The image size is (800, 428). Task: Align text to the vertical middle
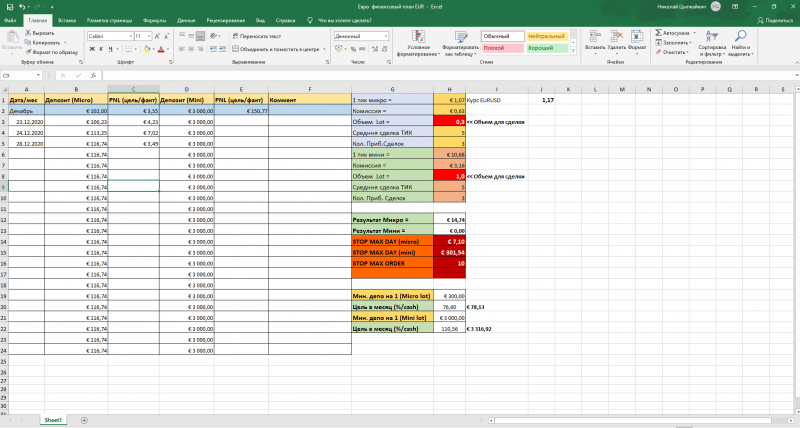tap(191, 36)
